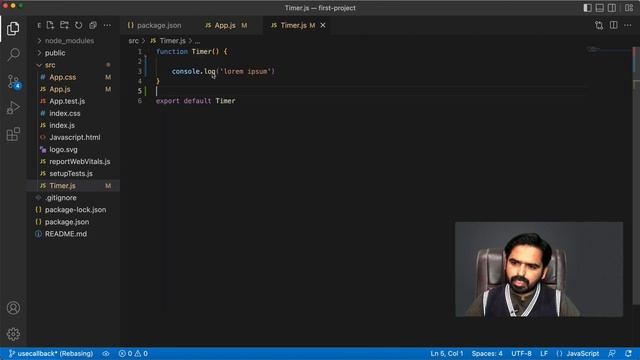The height and width of the screenshot is (360, 640).
Task: Change end of line sequence LF
Action: 544,353
